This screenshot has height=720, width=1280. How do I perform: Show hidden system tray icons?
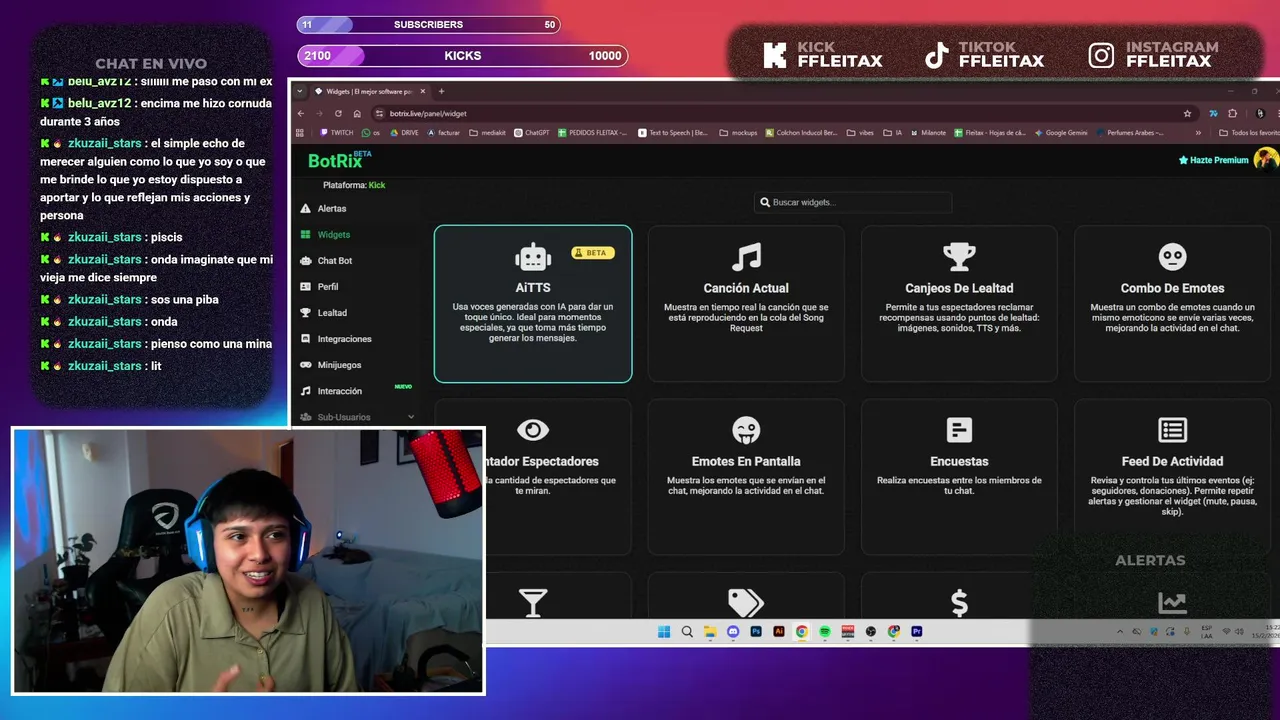click(1120, 631)
